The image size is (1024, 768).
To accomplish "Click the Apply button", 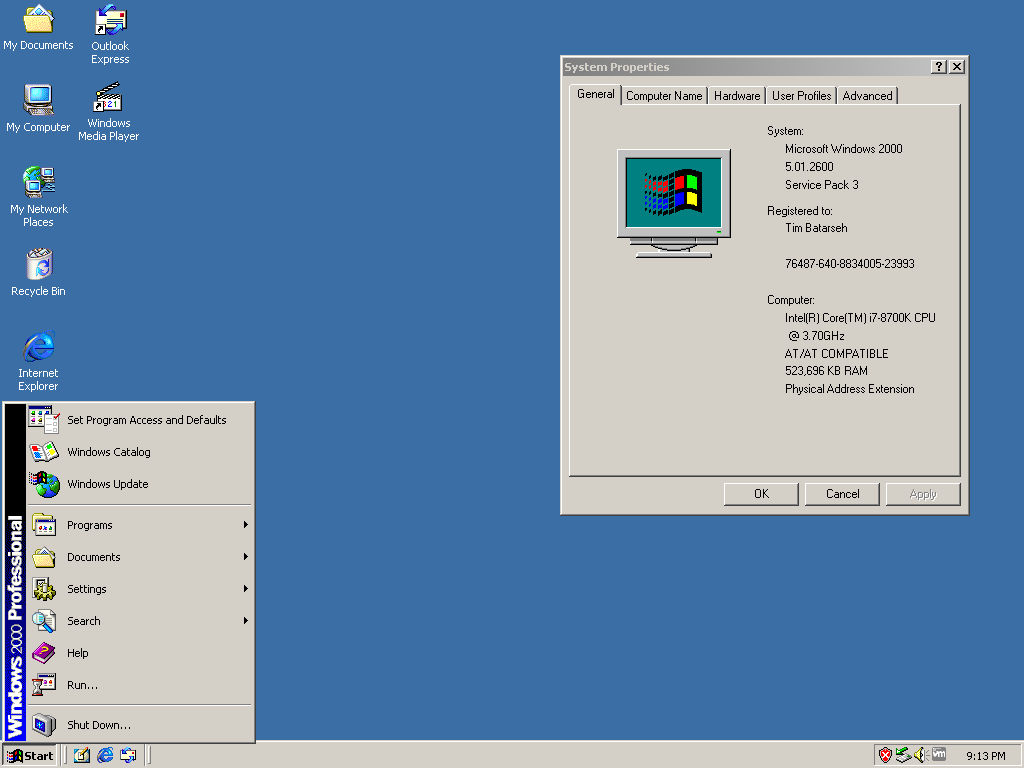I will [923, 494].
